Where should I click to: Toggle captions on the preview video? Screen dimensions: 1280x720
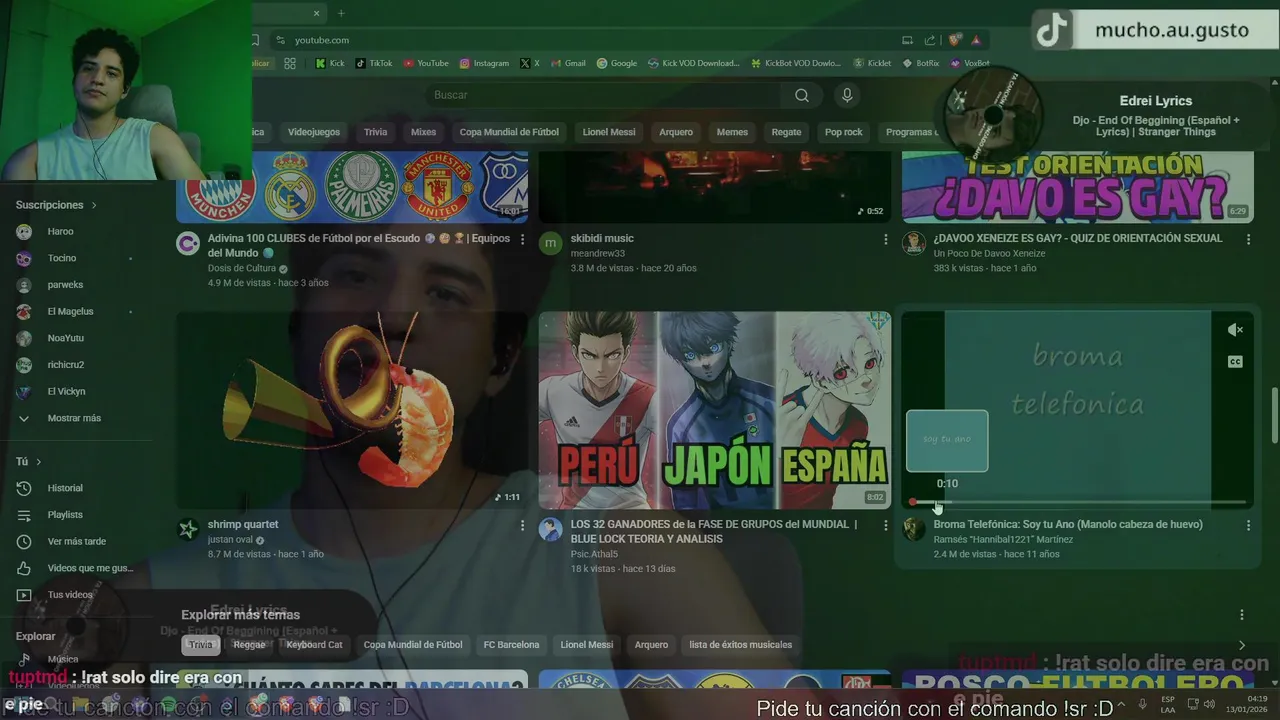coord(1235,362)
